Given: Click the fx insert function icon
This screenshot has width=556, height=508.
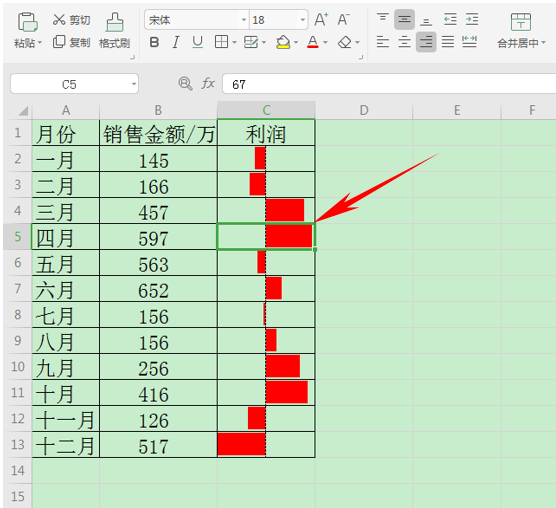Looking at the screenshot, I should point(208,84).
